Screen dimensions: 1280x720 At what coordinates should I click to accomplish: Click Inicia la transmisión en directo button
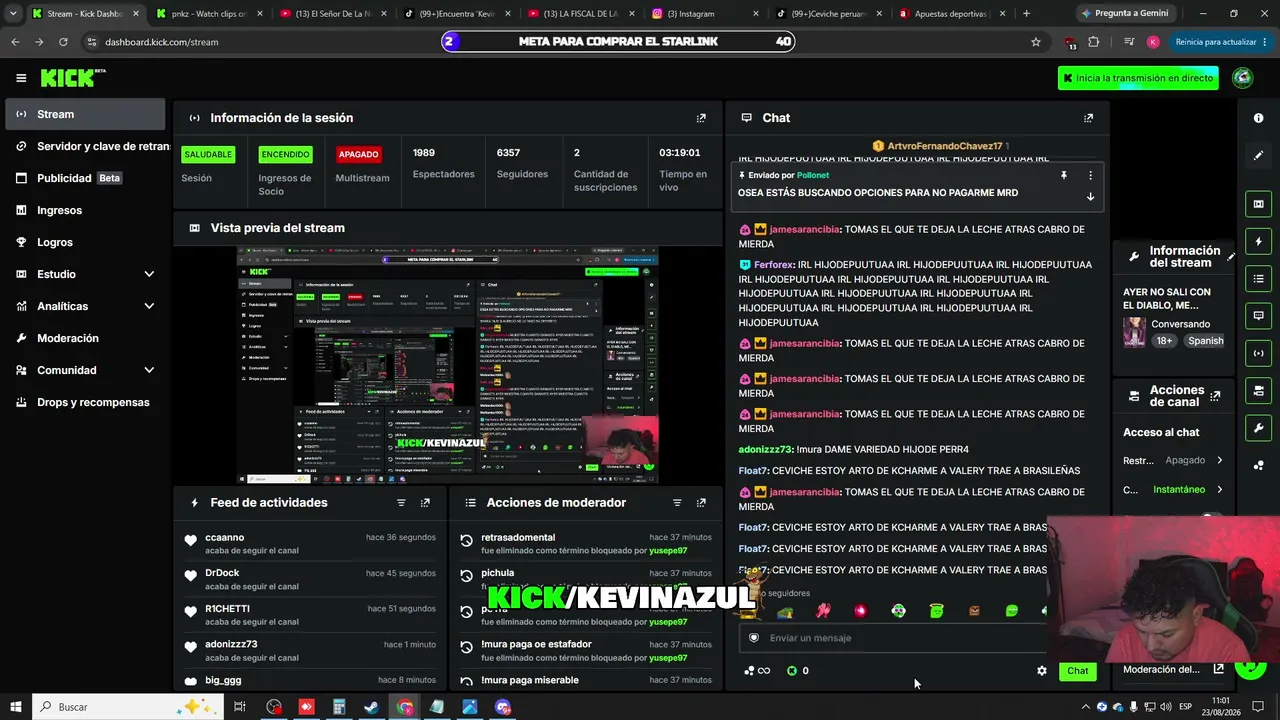(1138, 78)
